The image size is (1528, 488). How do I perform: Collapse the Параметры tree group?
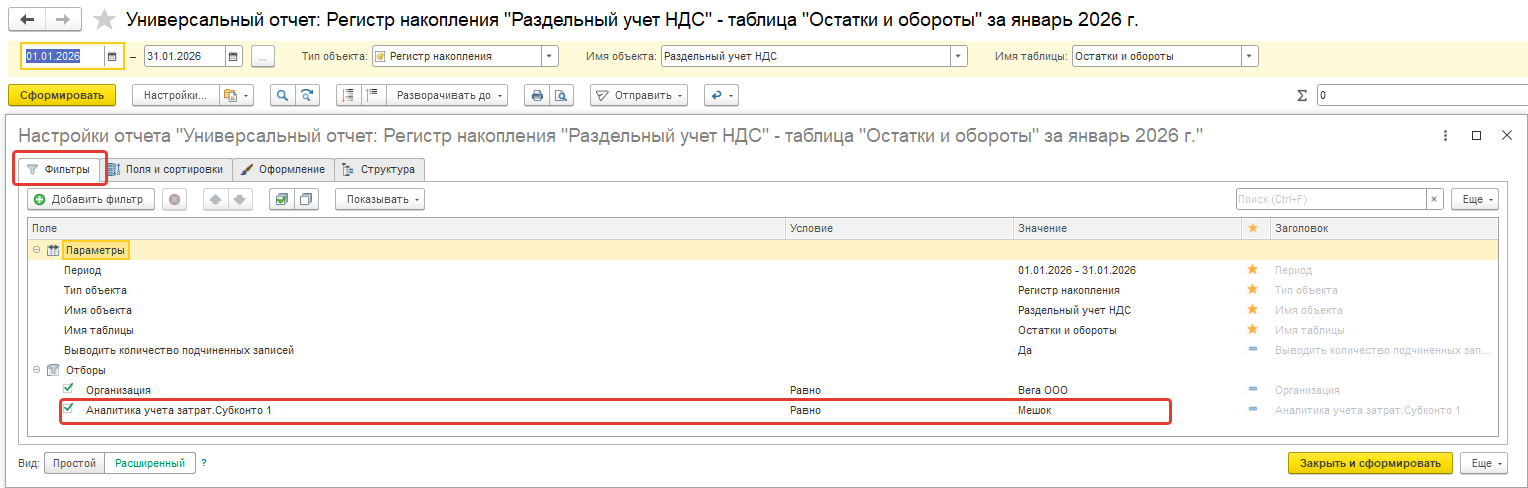[x=37, y=250]
